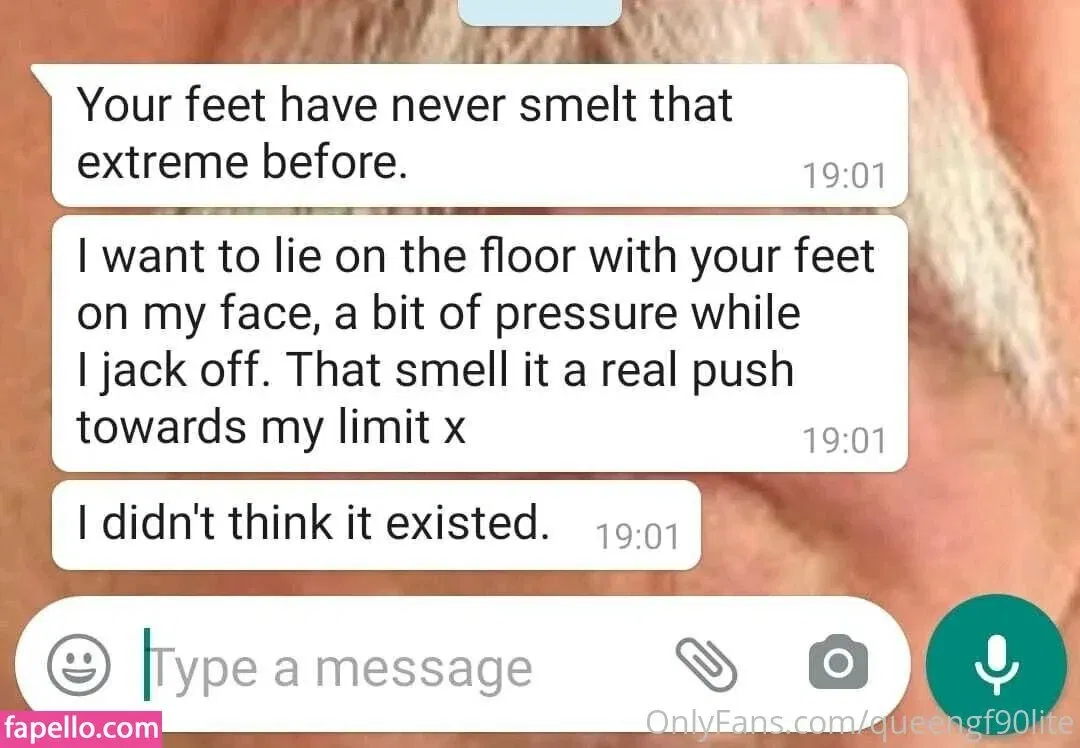Click the 'on my face' line of text
This screenshot has height=748, width=1080.
438,314
